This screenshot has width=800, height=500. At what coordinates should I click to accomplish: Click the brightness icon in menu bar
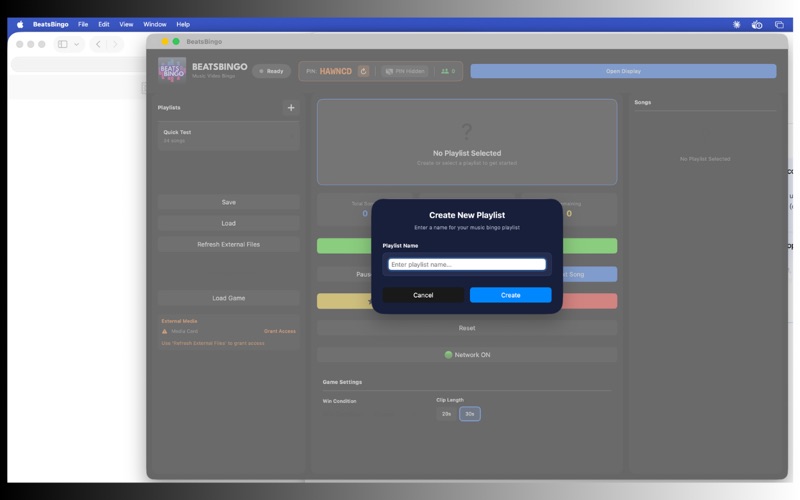click(x=736, y=24)
